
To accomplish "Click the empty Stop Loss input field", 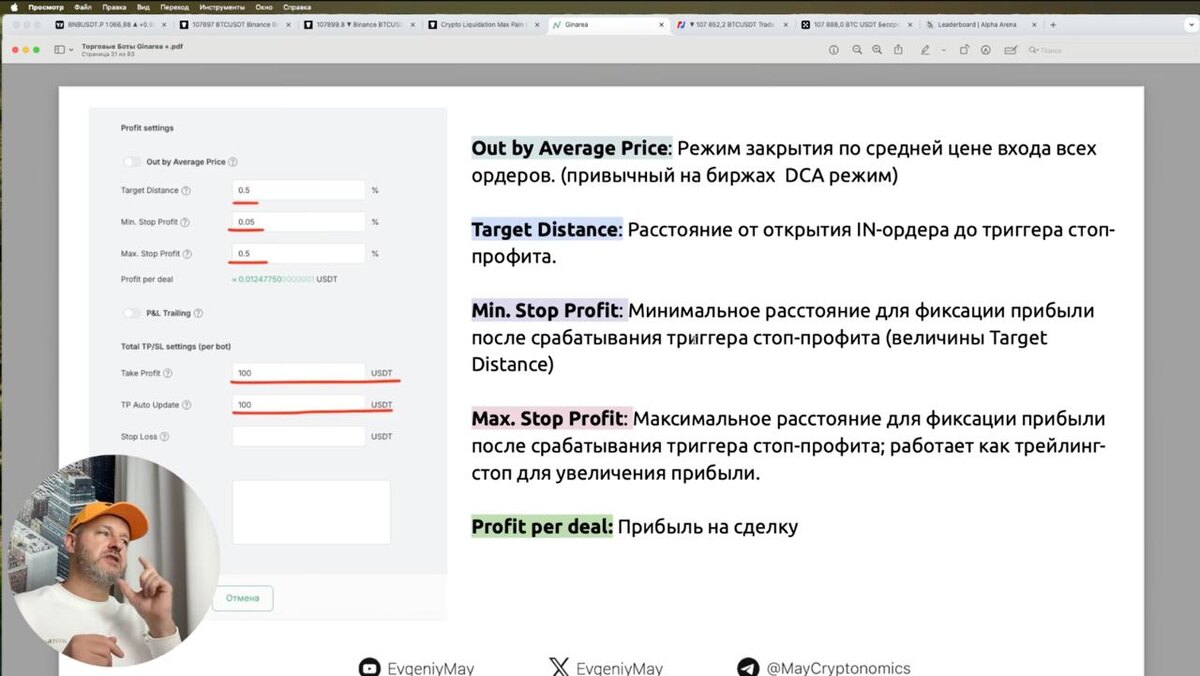I will pyautogui.click(x=299, y=437).
